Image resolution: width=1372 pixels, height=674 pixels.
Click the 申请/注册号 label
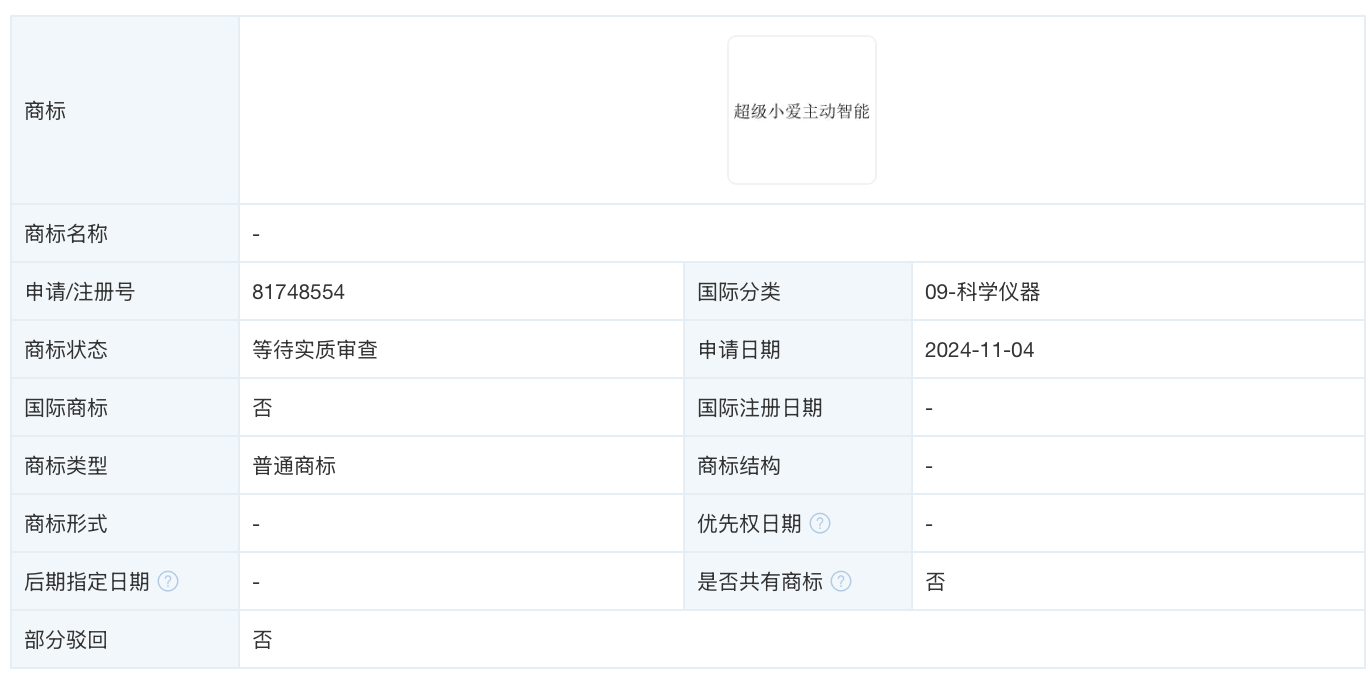[x=79, y=292]
